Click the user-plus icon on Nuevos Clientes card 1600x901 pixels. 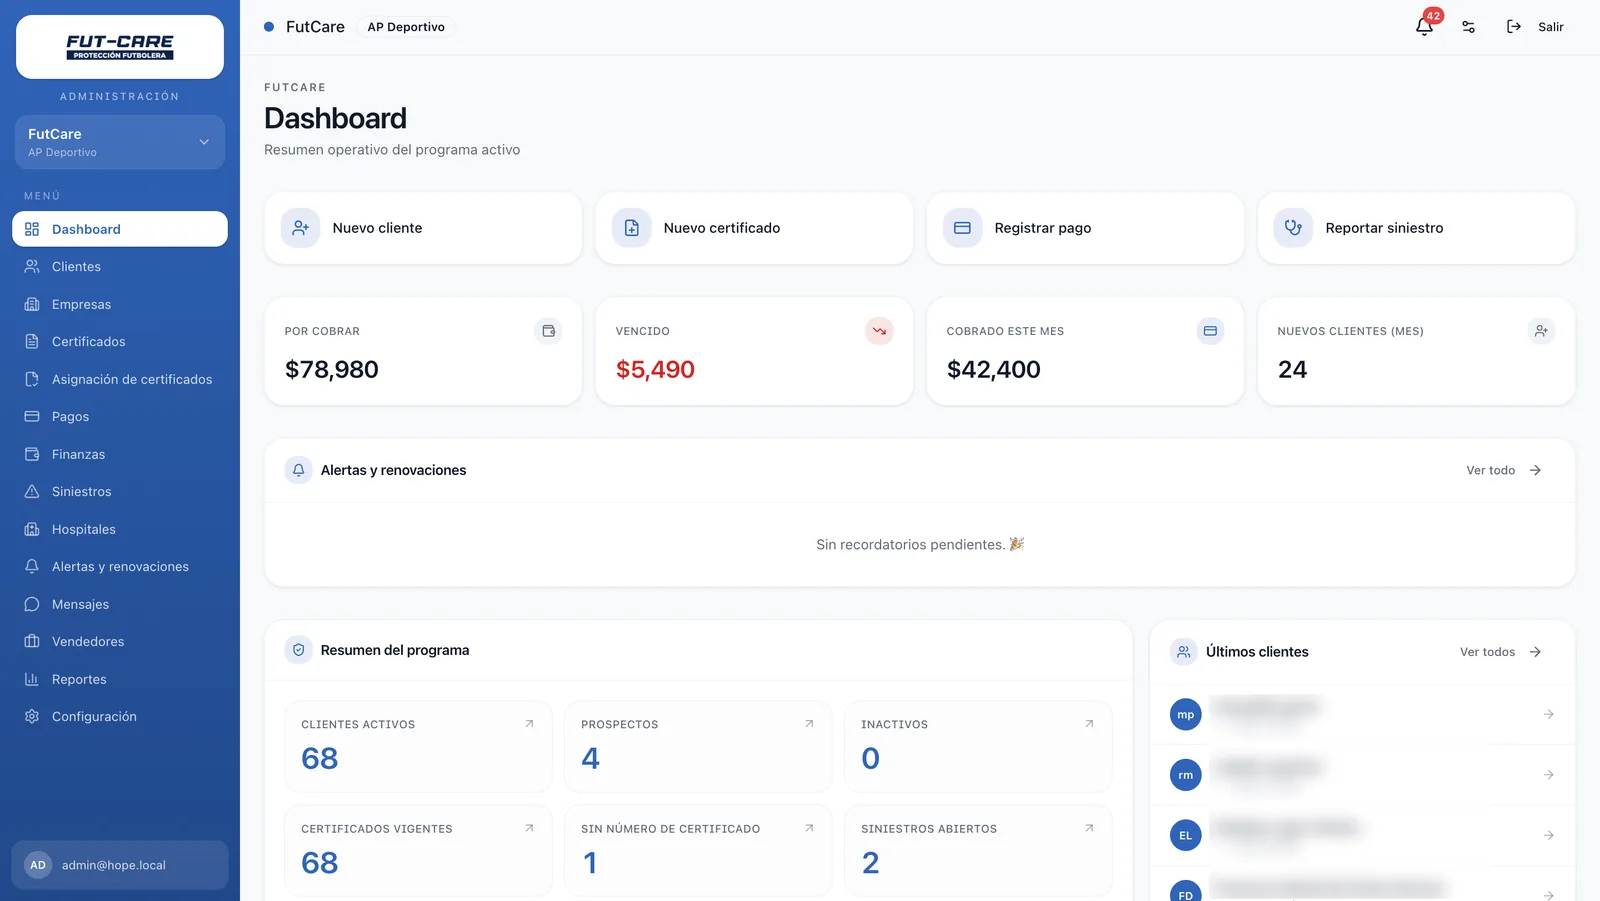coord(1541,331)
